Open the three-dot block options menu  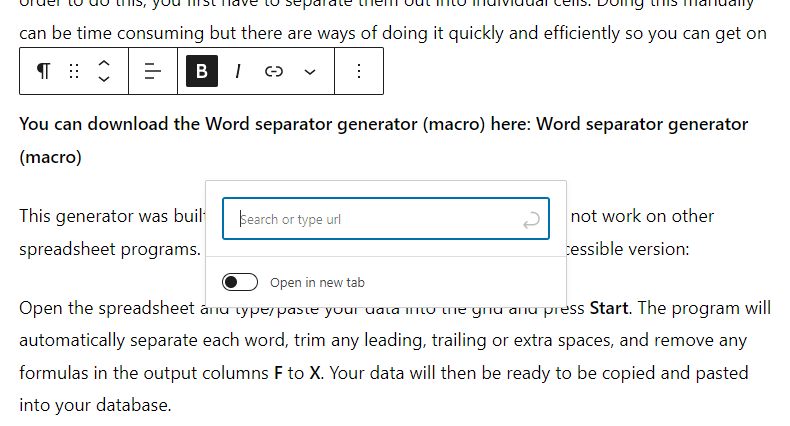(x=359, y=71)
